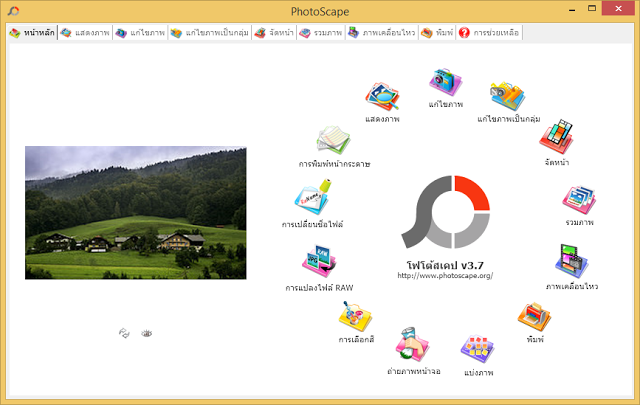Maximize the PhotoScape window
Viewport: 640px width, 405px height.
click(592, 9)
